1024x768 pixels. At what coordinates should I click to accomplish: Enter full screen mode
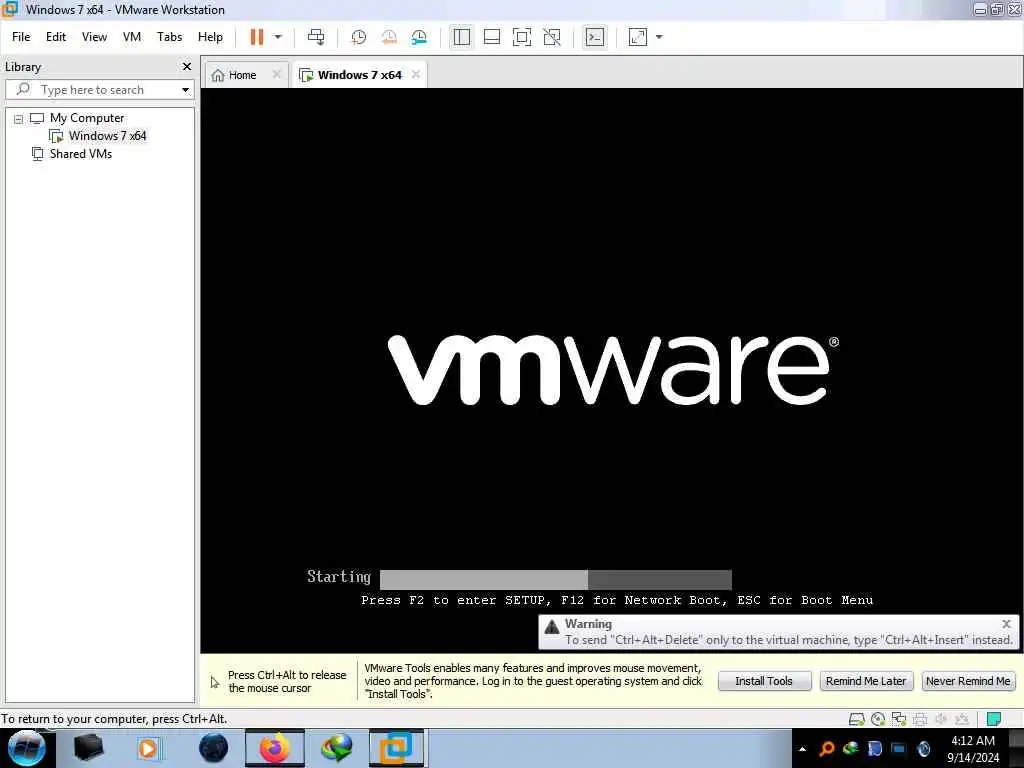pyautogui.click(x=522, y=37)
